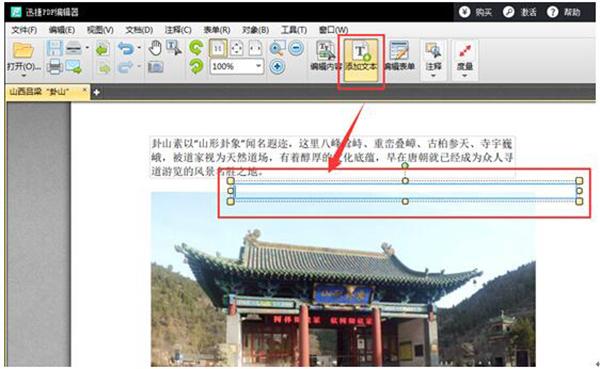Click the printer icon
Image resolution: width=600 pixels, height=369 pixels.
point(55,67)
